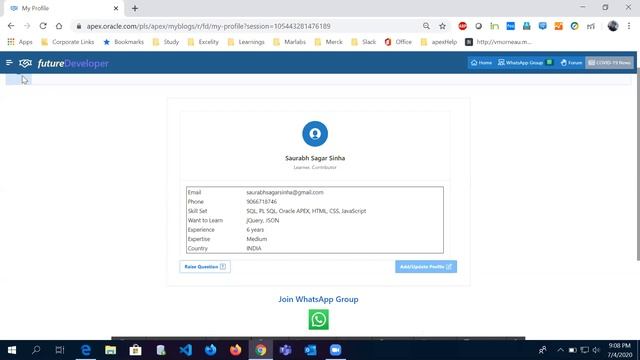Click the Skill Set value text
Image resolution: width=640 pixels, height=360 pixels.
(306, 211)
